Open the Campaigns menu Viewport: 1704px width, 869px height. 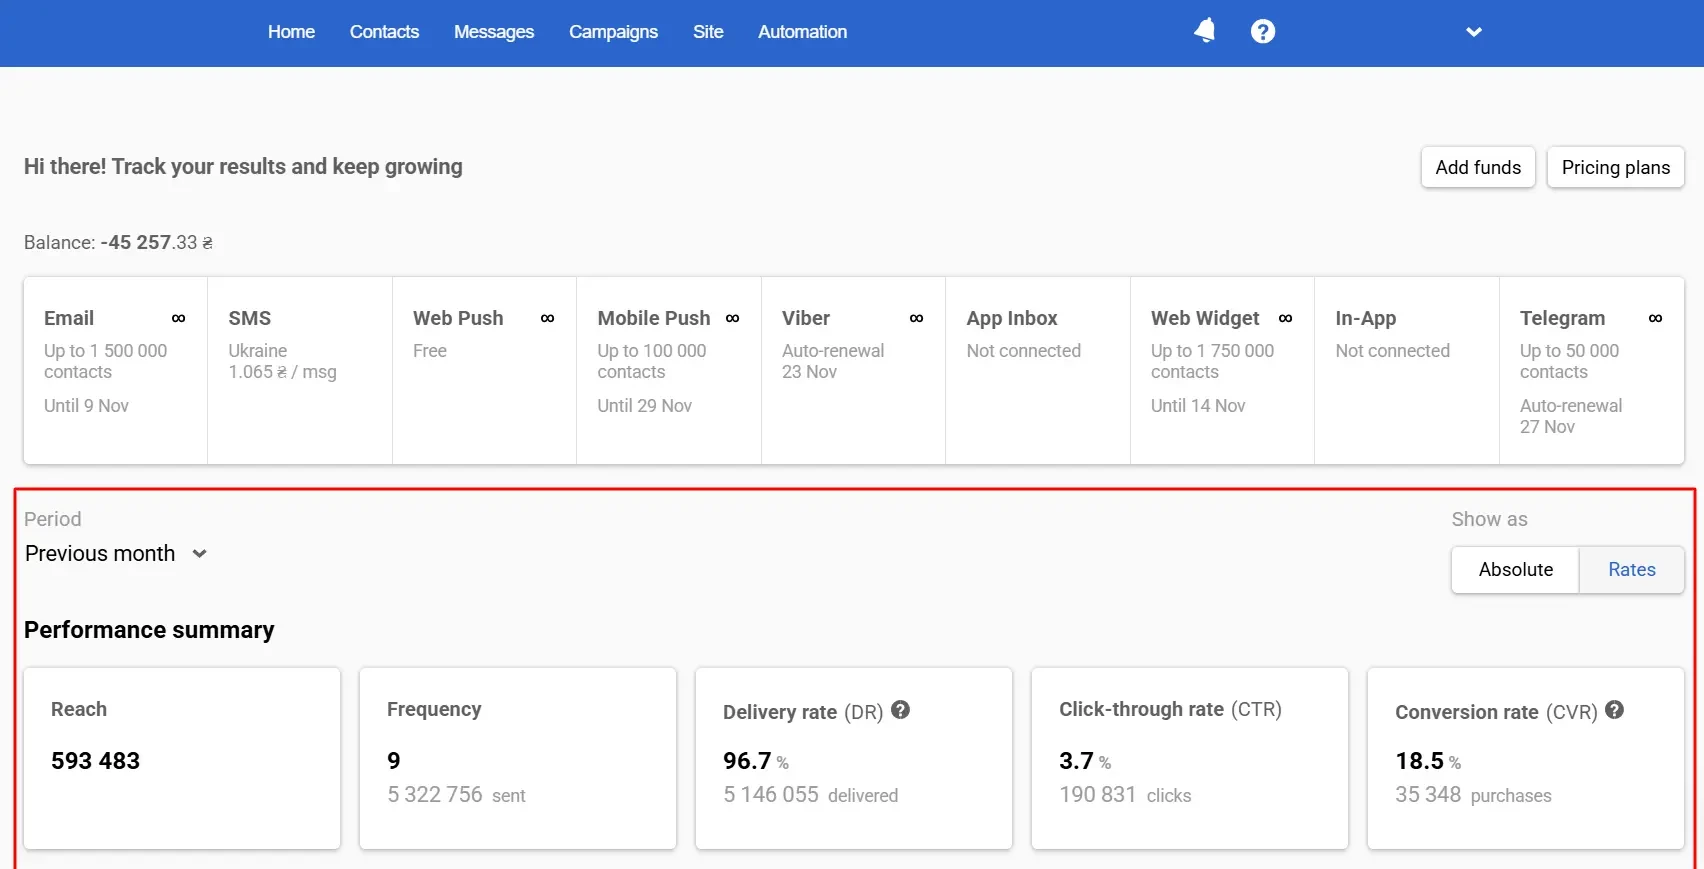tap(613, 32)
